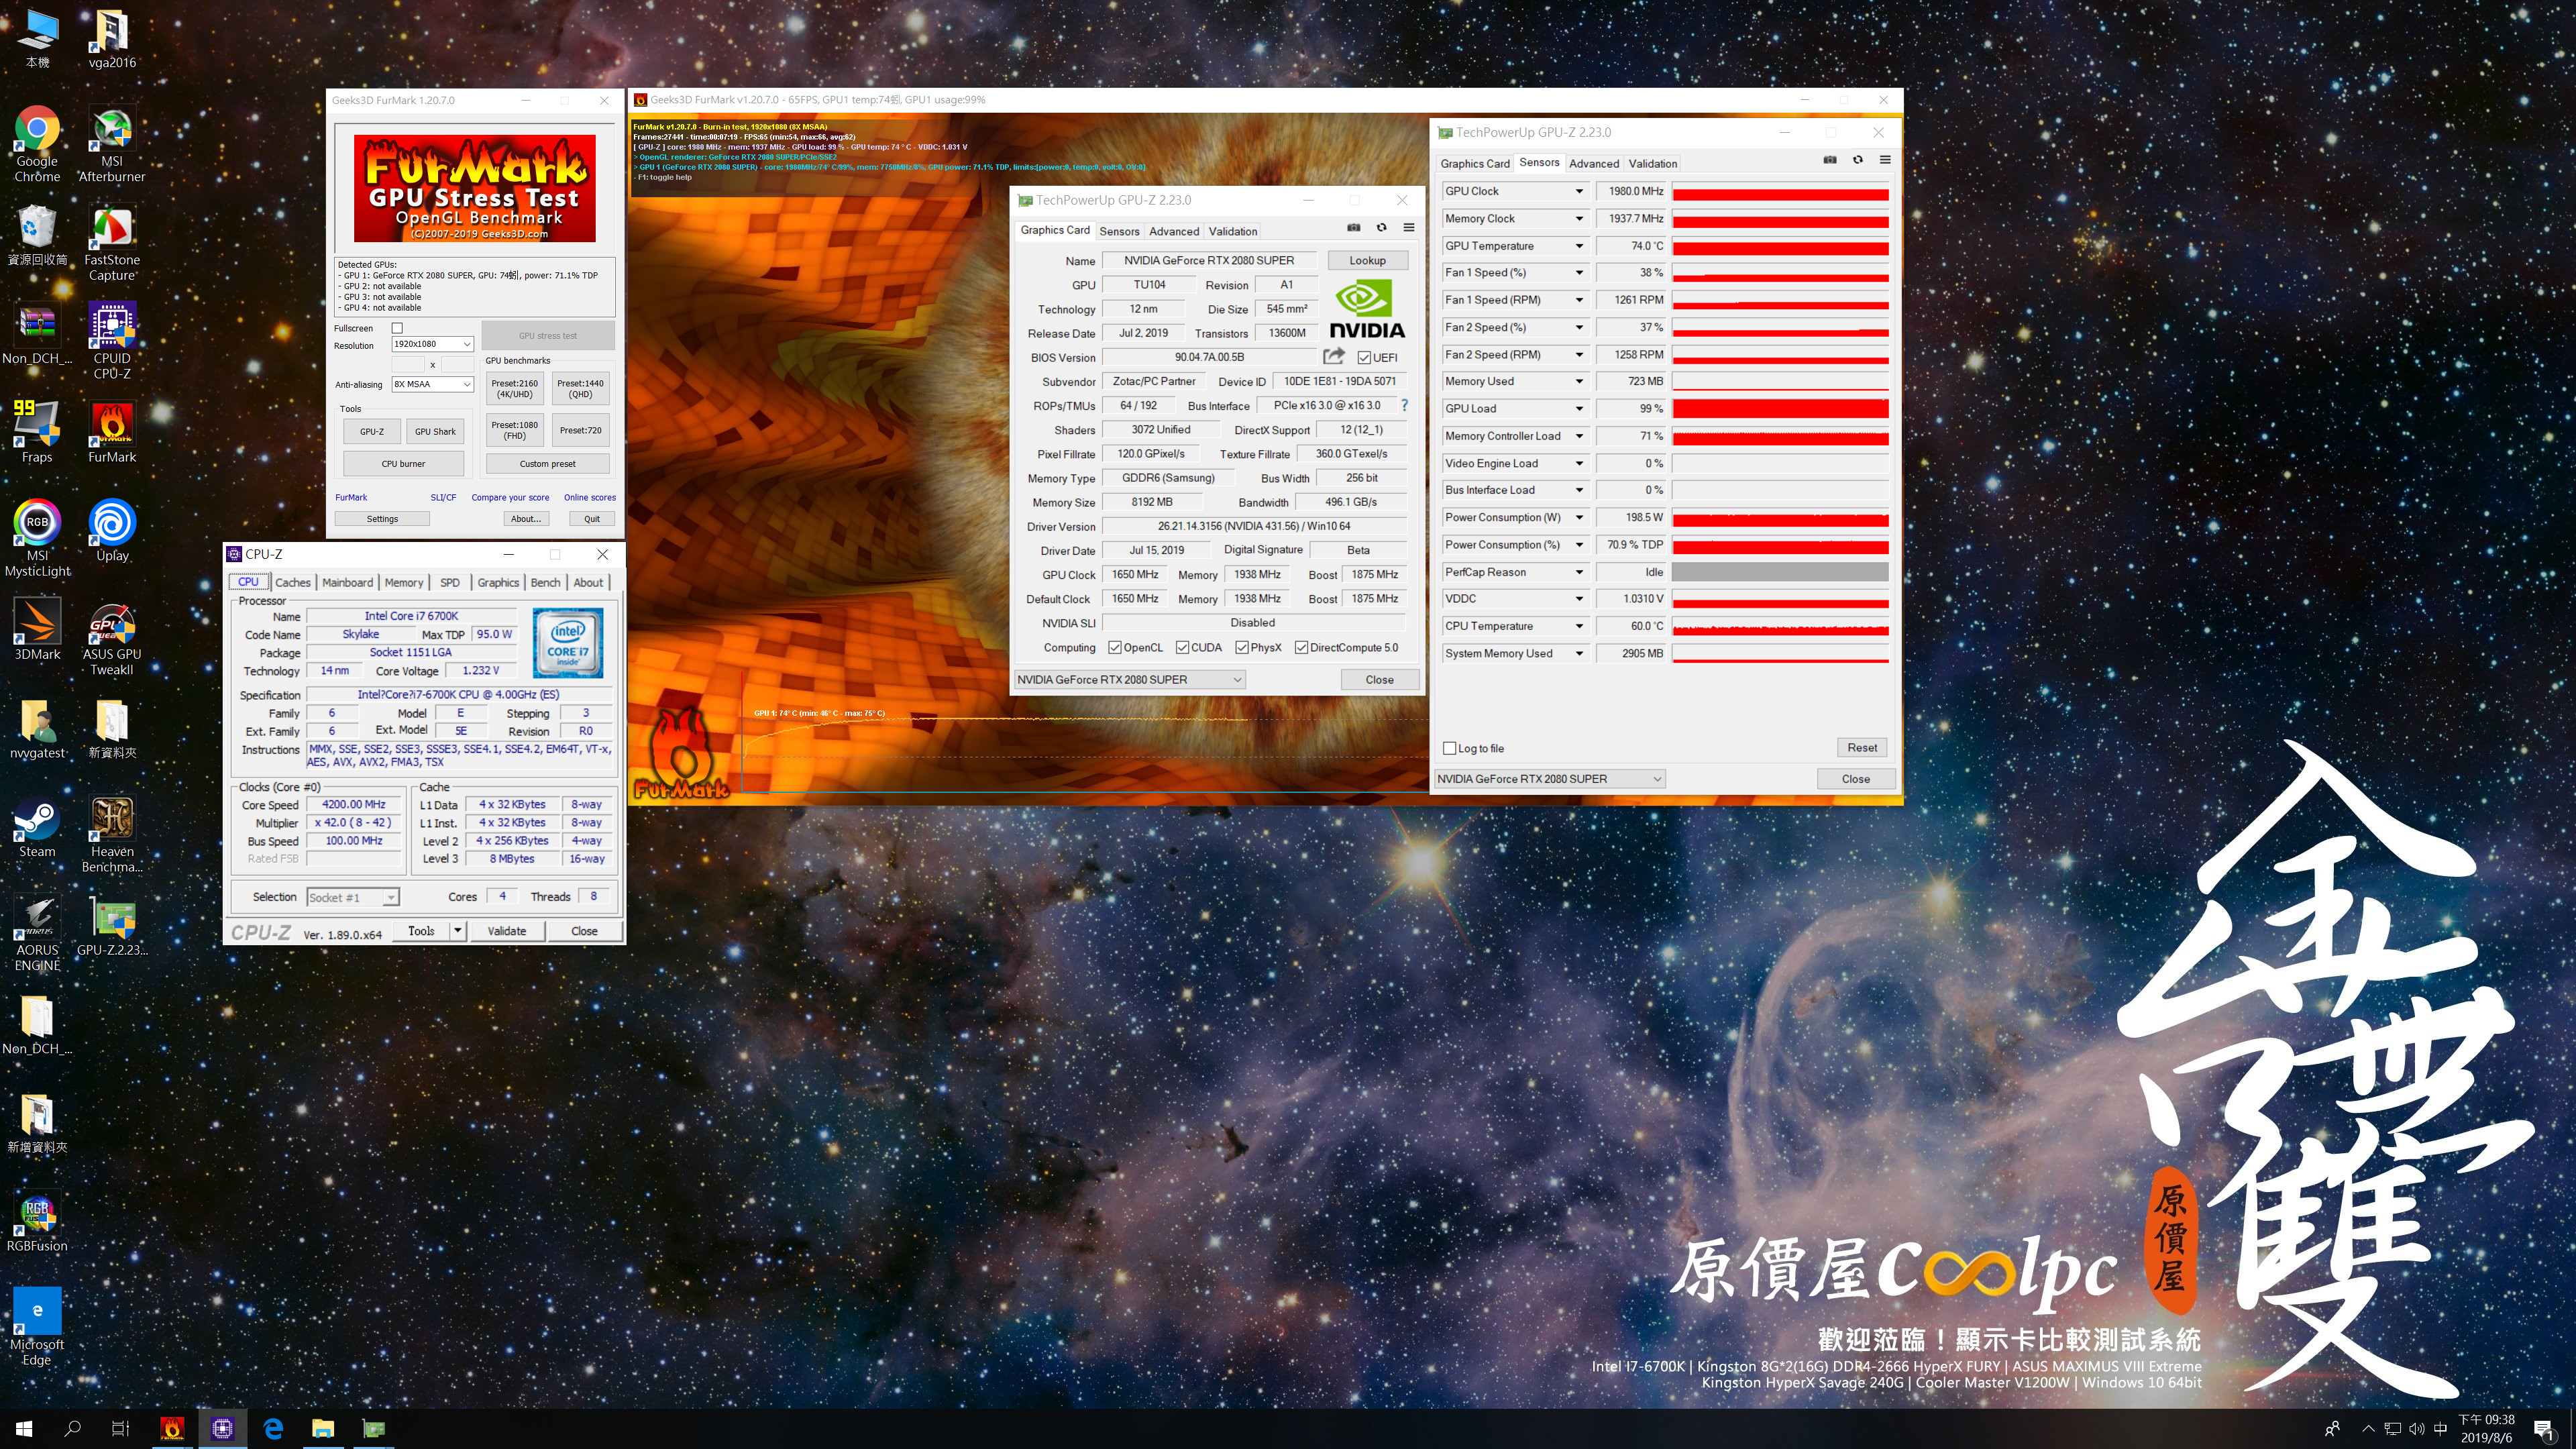Open the GPU selector dropdown in the GPU-Z Graphics Card window

pos(1130,680)
